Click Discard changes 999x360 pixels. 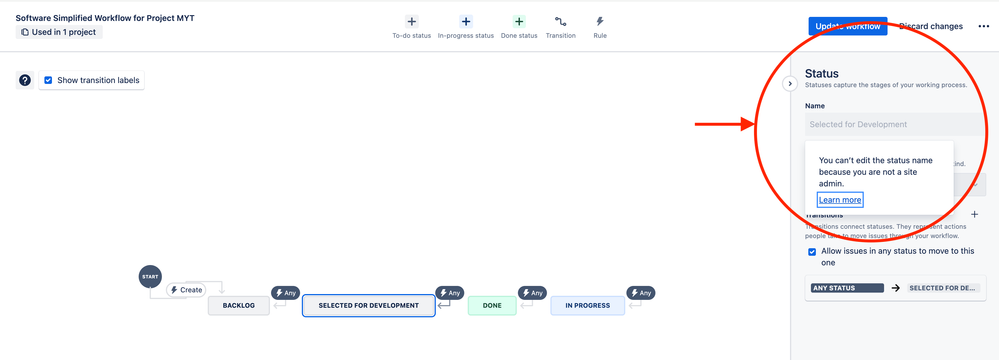click(931, 26)
